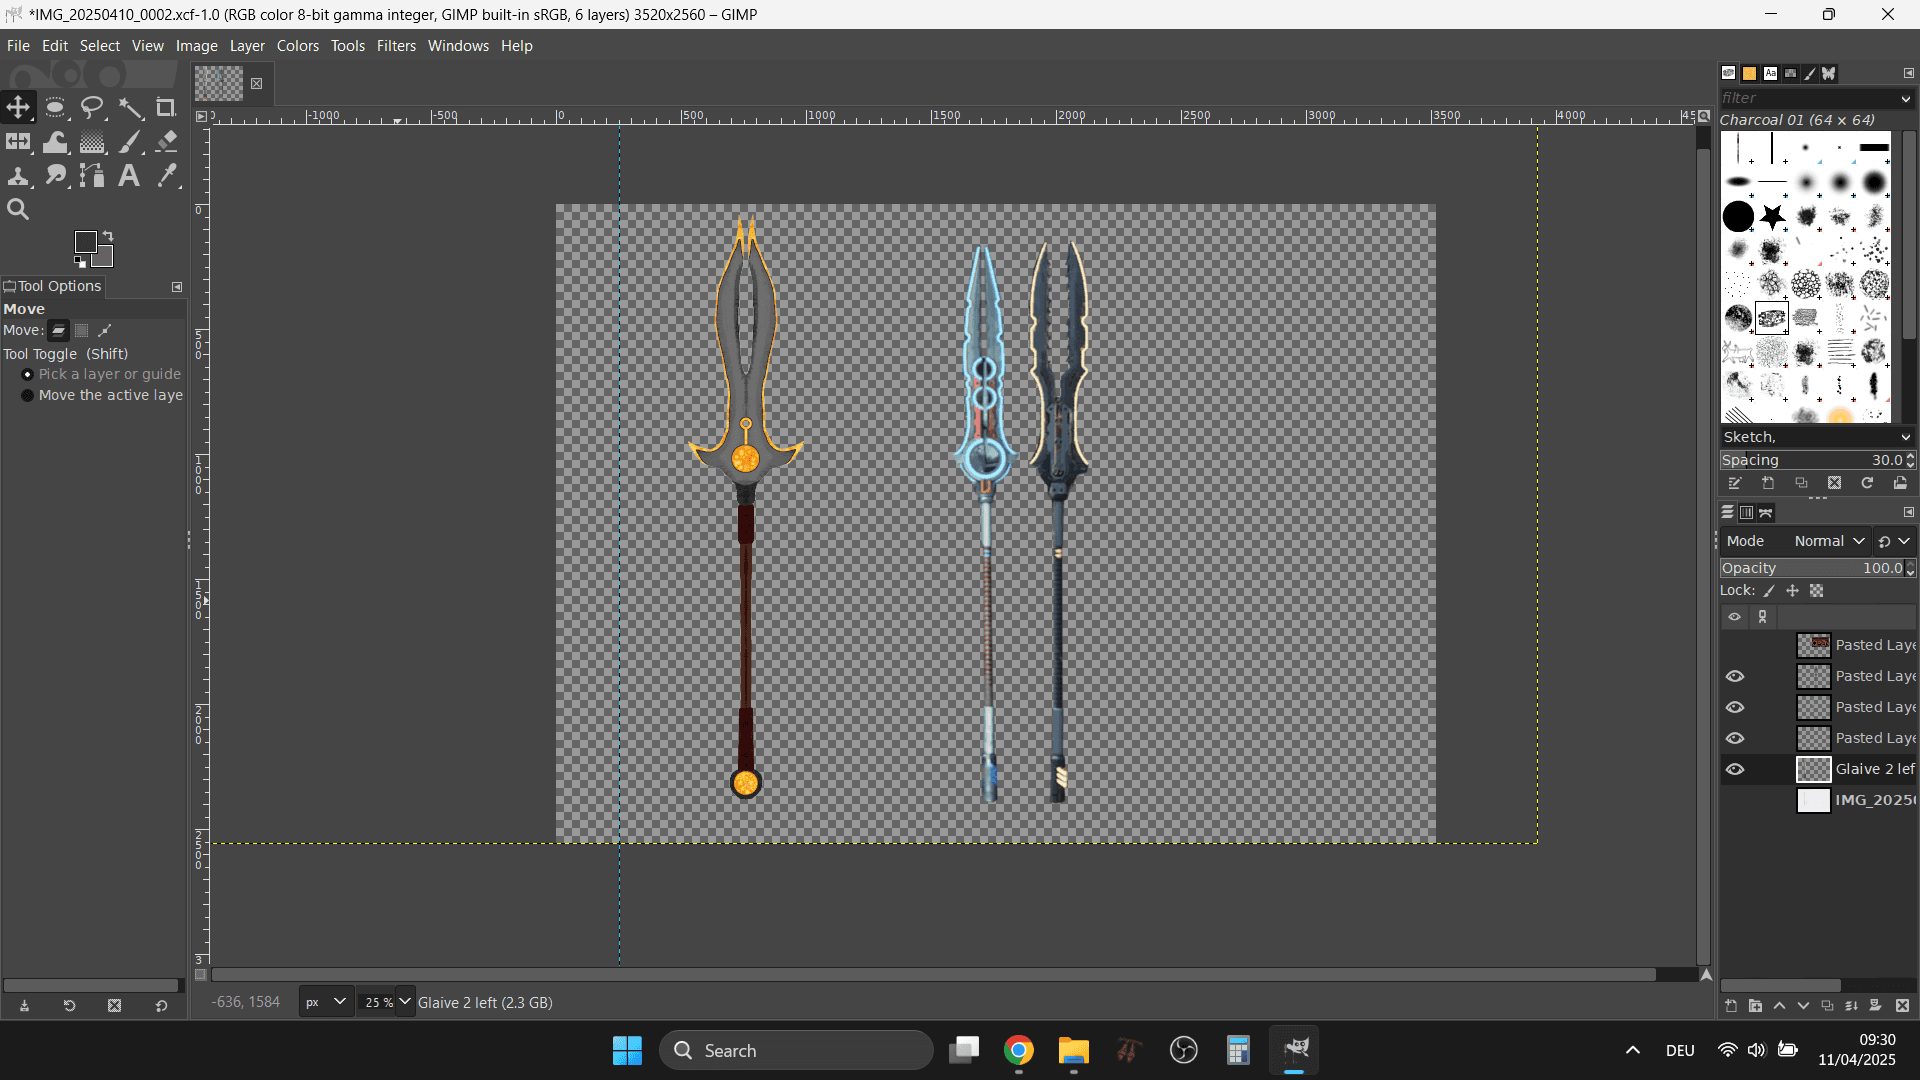Select the Free Select lasso tool
The height and width of the screenshot is (1080, 1920).
point(92,108)
